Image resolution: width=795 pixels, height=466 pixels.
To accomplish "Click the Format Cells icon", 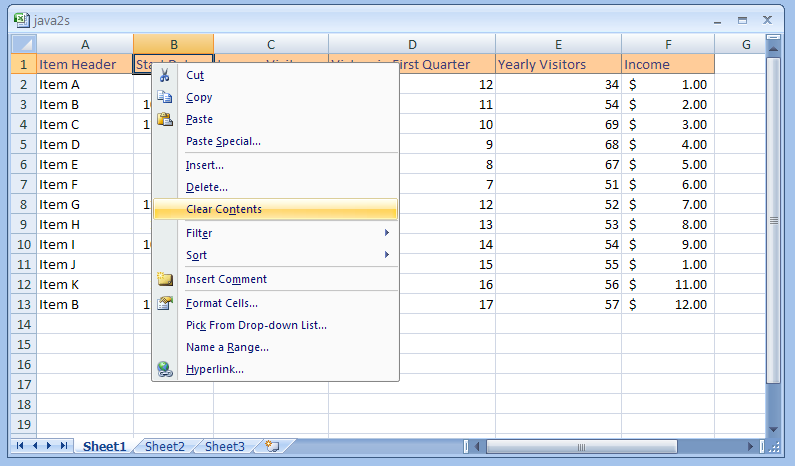I will (x=164, y=303).
